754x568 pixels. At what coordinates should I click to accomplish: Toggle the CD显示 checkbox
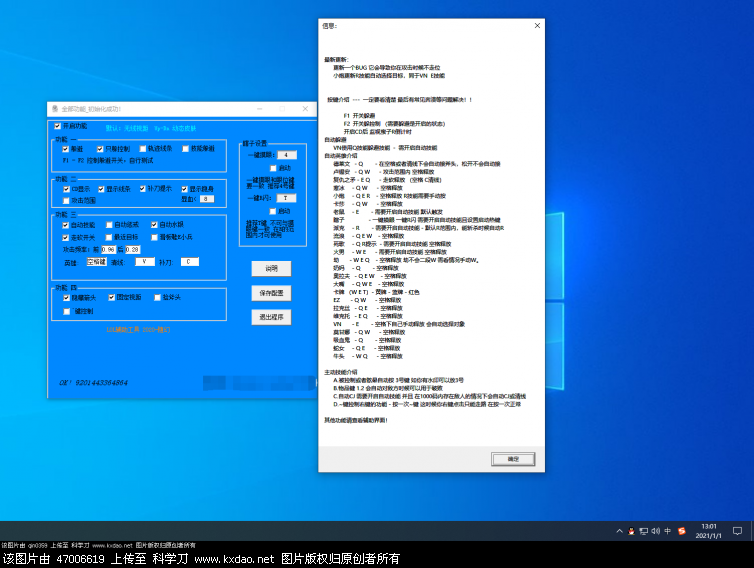[66, 189]
